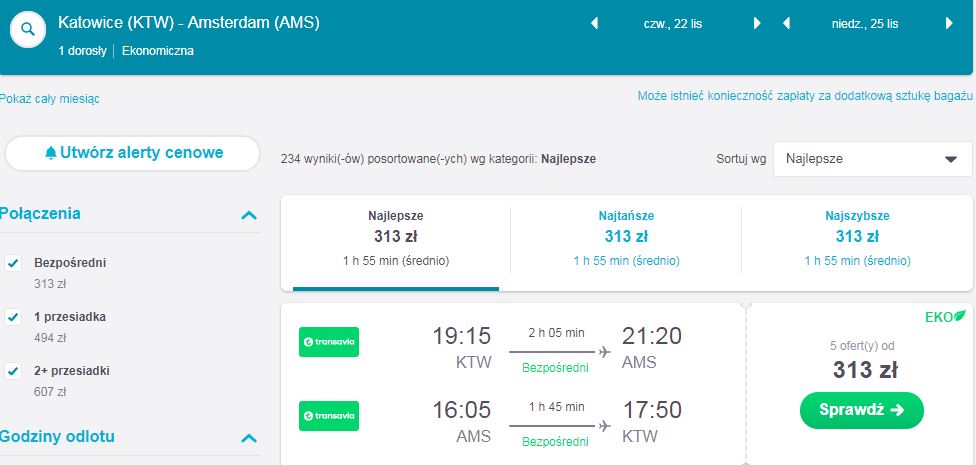Open the Sortuj wg Najlepsze dropdown
The width and height of the screenshot is (976, 465).
pyautogui.click(x=873, y=159)
